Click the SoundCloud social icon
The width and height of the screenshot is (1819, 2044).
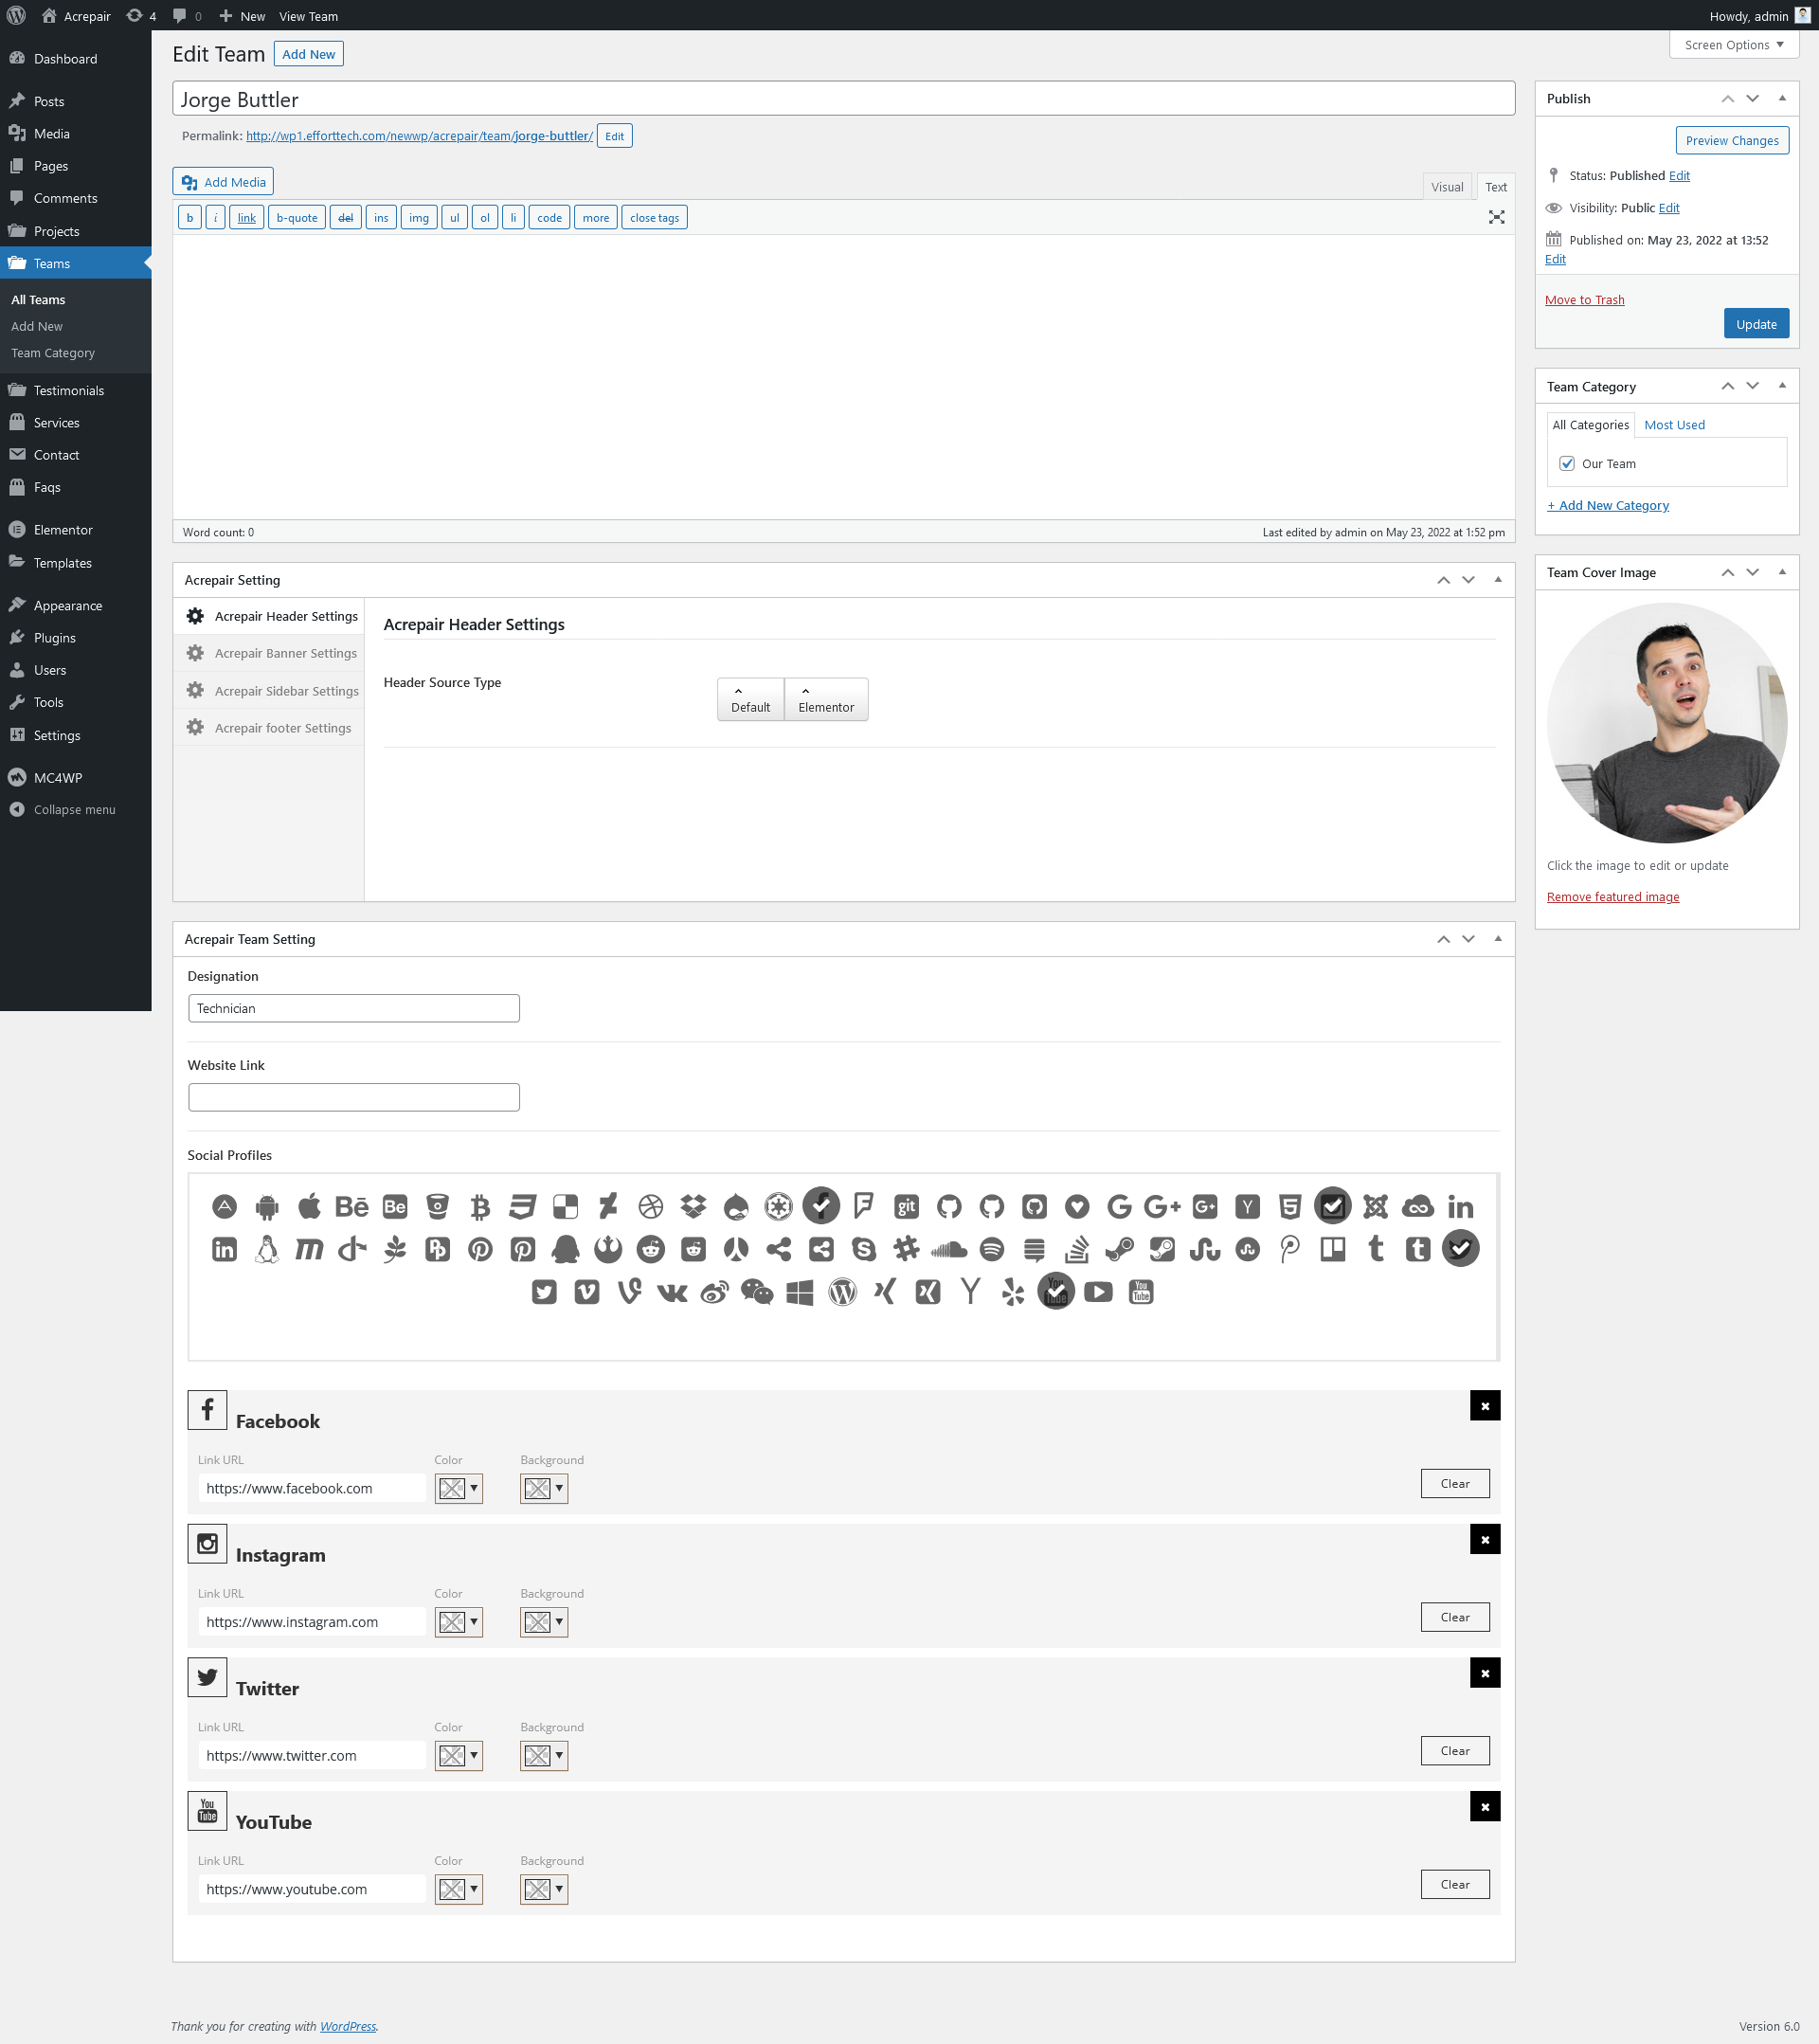click(x=948, y=1249)
